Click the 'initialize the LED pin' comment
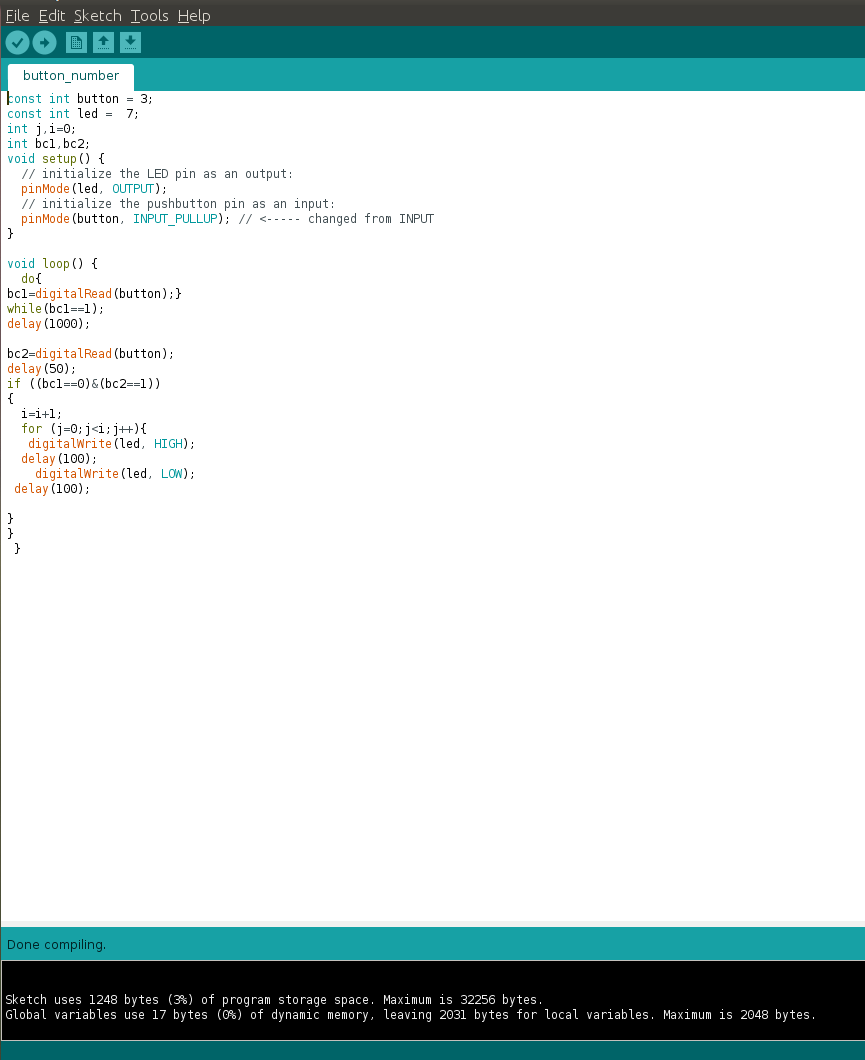Screen dimensions: 865x1060 157,174
